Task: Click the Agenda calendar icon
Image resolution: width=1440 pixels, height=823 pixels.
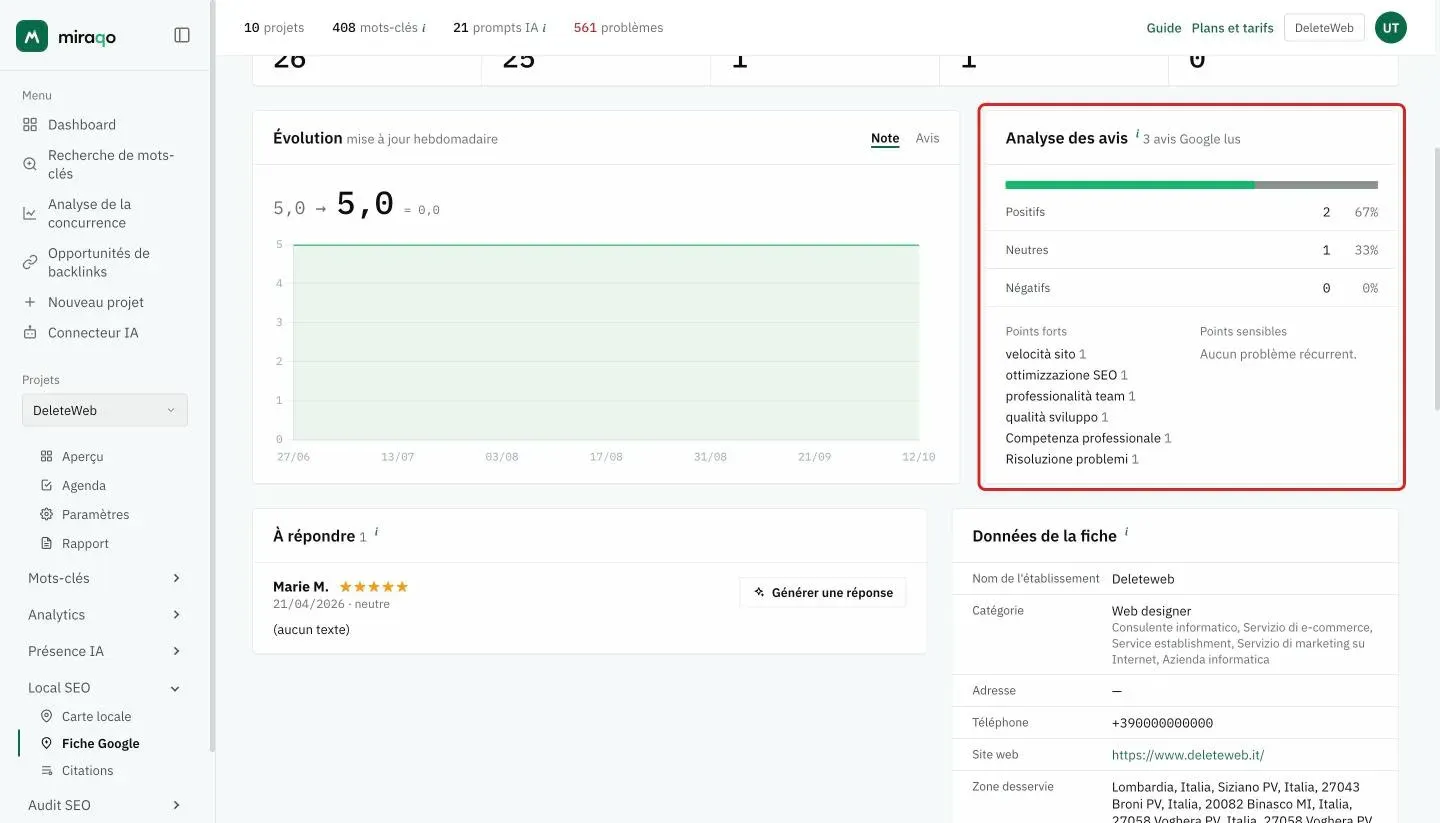Action: point(46,485)
